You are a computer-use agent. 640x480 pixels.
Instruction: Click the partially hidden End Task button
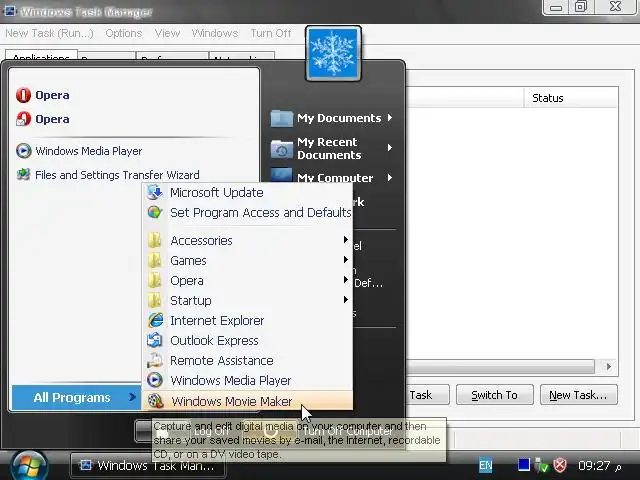[427, 395]
